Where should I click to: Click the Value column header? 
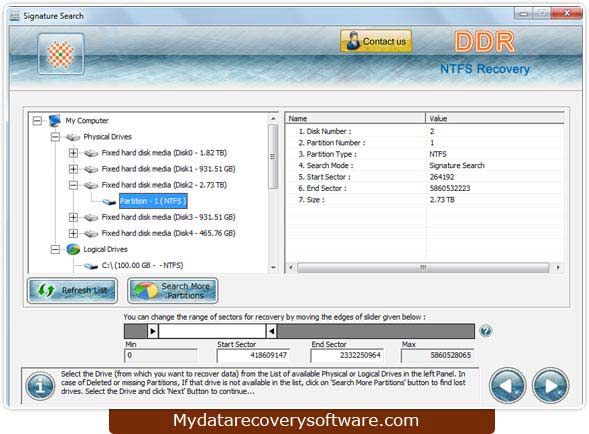495,119
